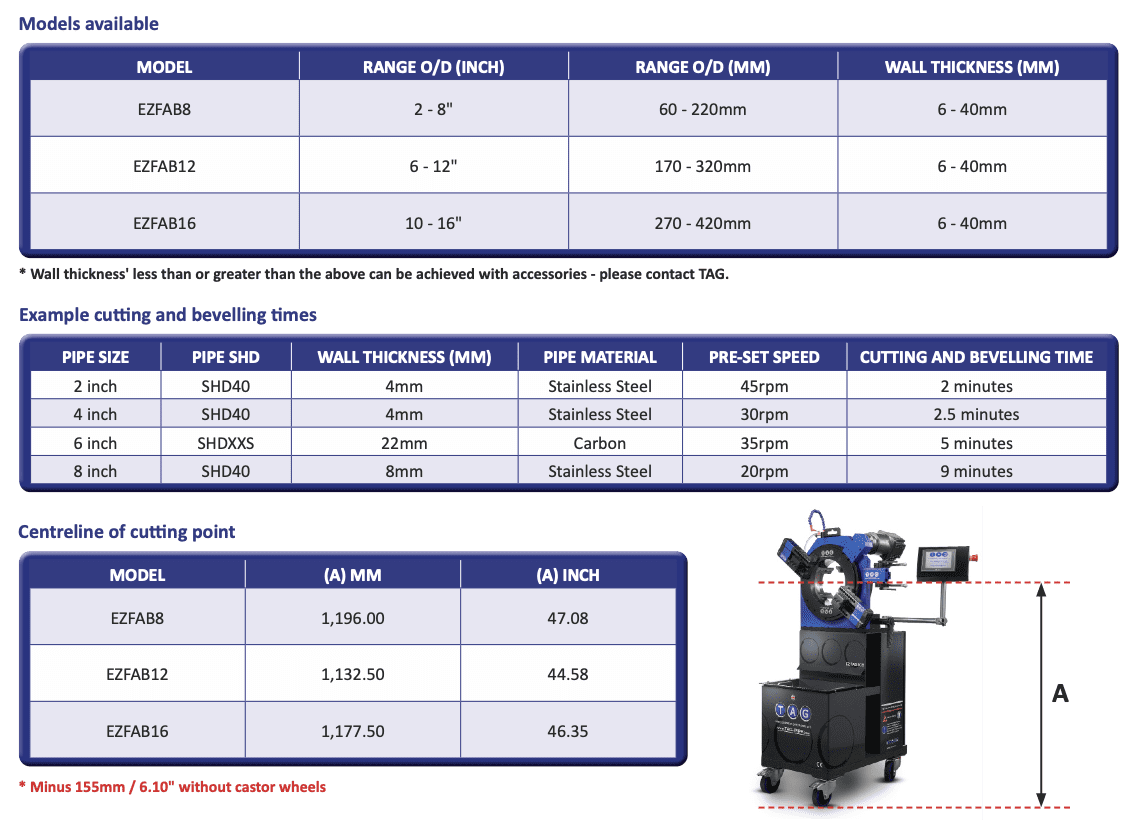Click the EZFAB16 cell in Models table
Screen dimensions: 1142x820
pos(164,223)
